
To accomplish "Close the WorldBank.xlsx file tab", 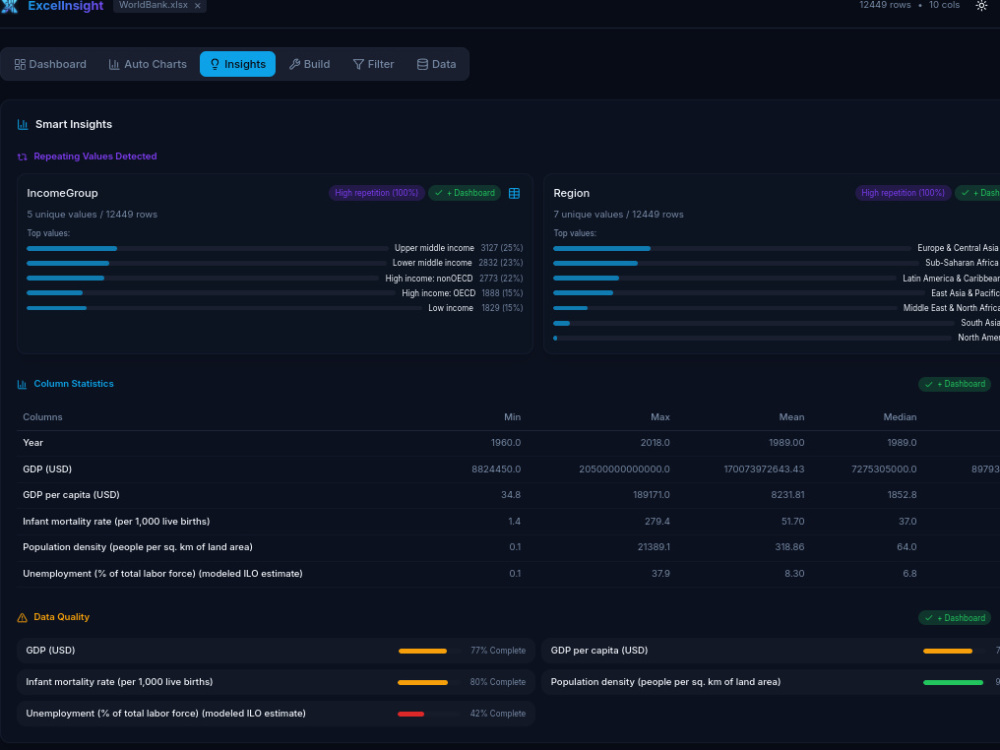I will pyautogui.click(x=198, y=6).
